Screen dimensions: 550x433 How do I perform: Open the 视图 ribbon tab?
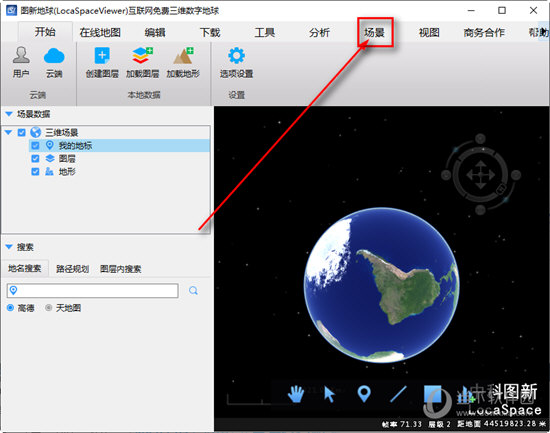pyautogui.click(x=429, y=33)
